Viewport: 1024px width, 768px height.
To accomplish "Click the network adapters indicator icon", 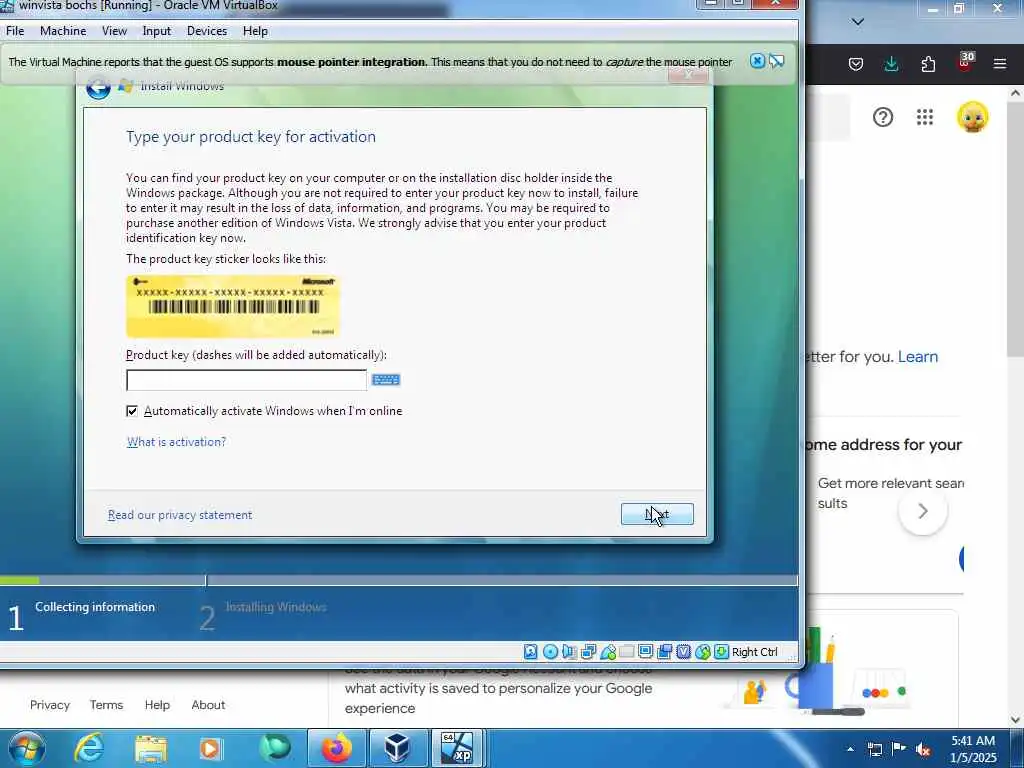I will click(x=588, y=652).
